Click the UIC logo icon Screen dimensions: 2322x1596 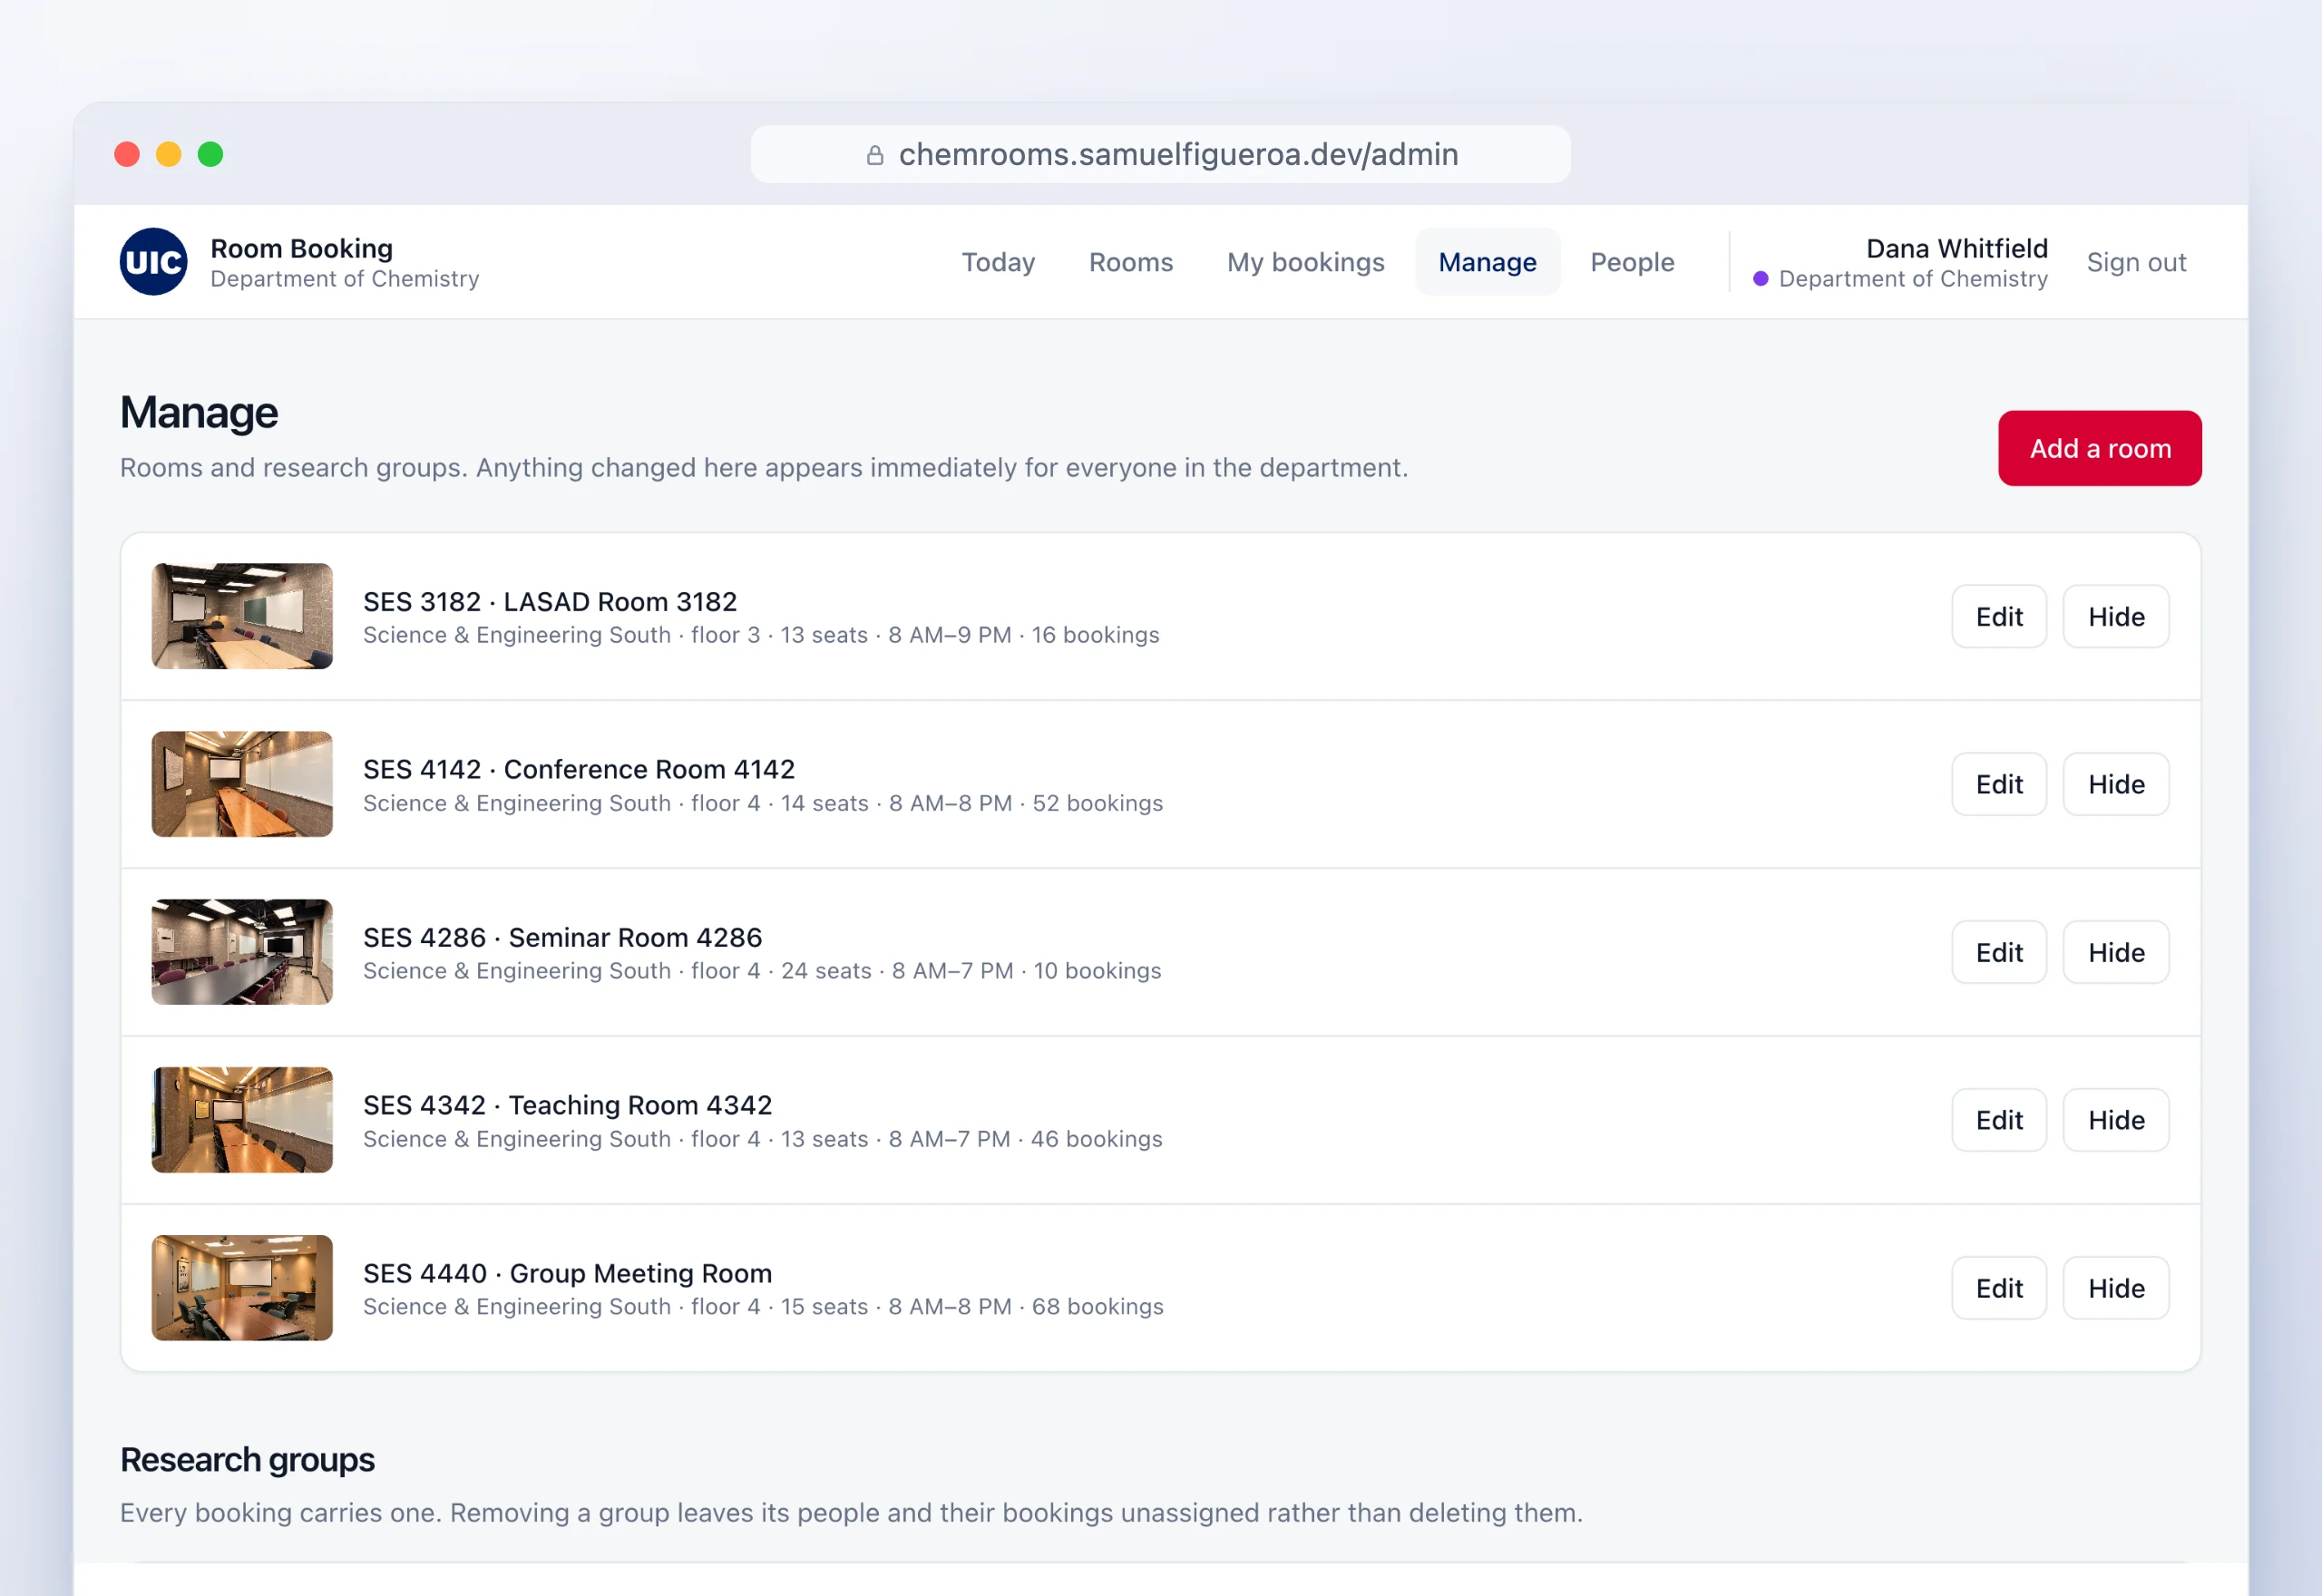pos(153,262)
